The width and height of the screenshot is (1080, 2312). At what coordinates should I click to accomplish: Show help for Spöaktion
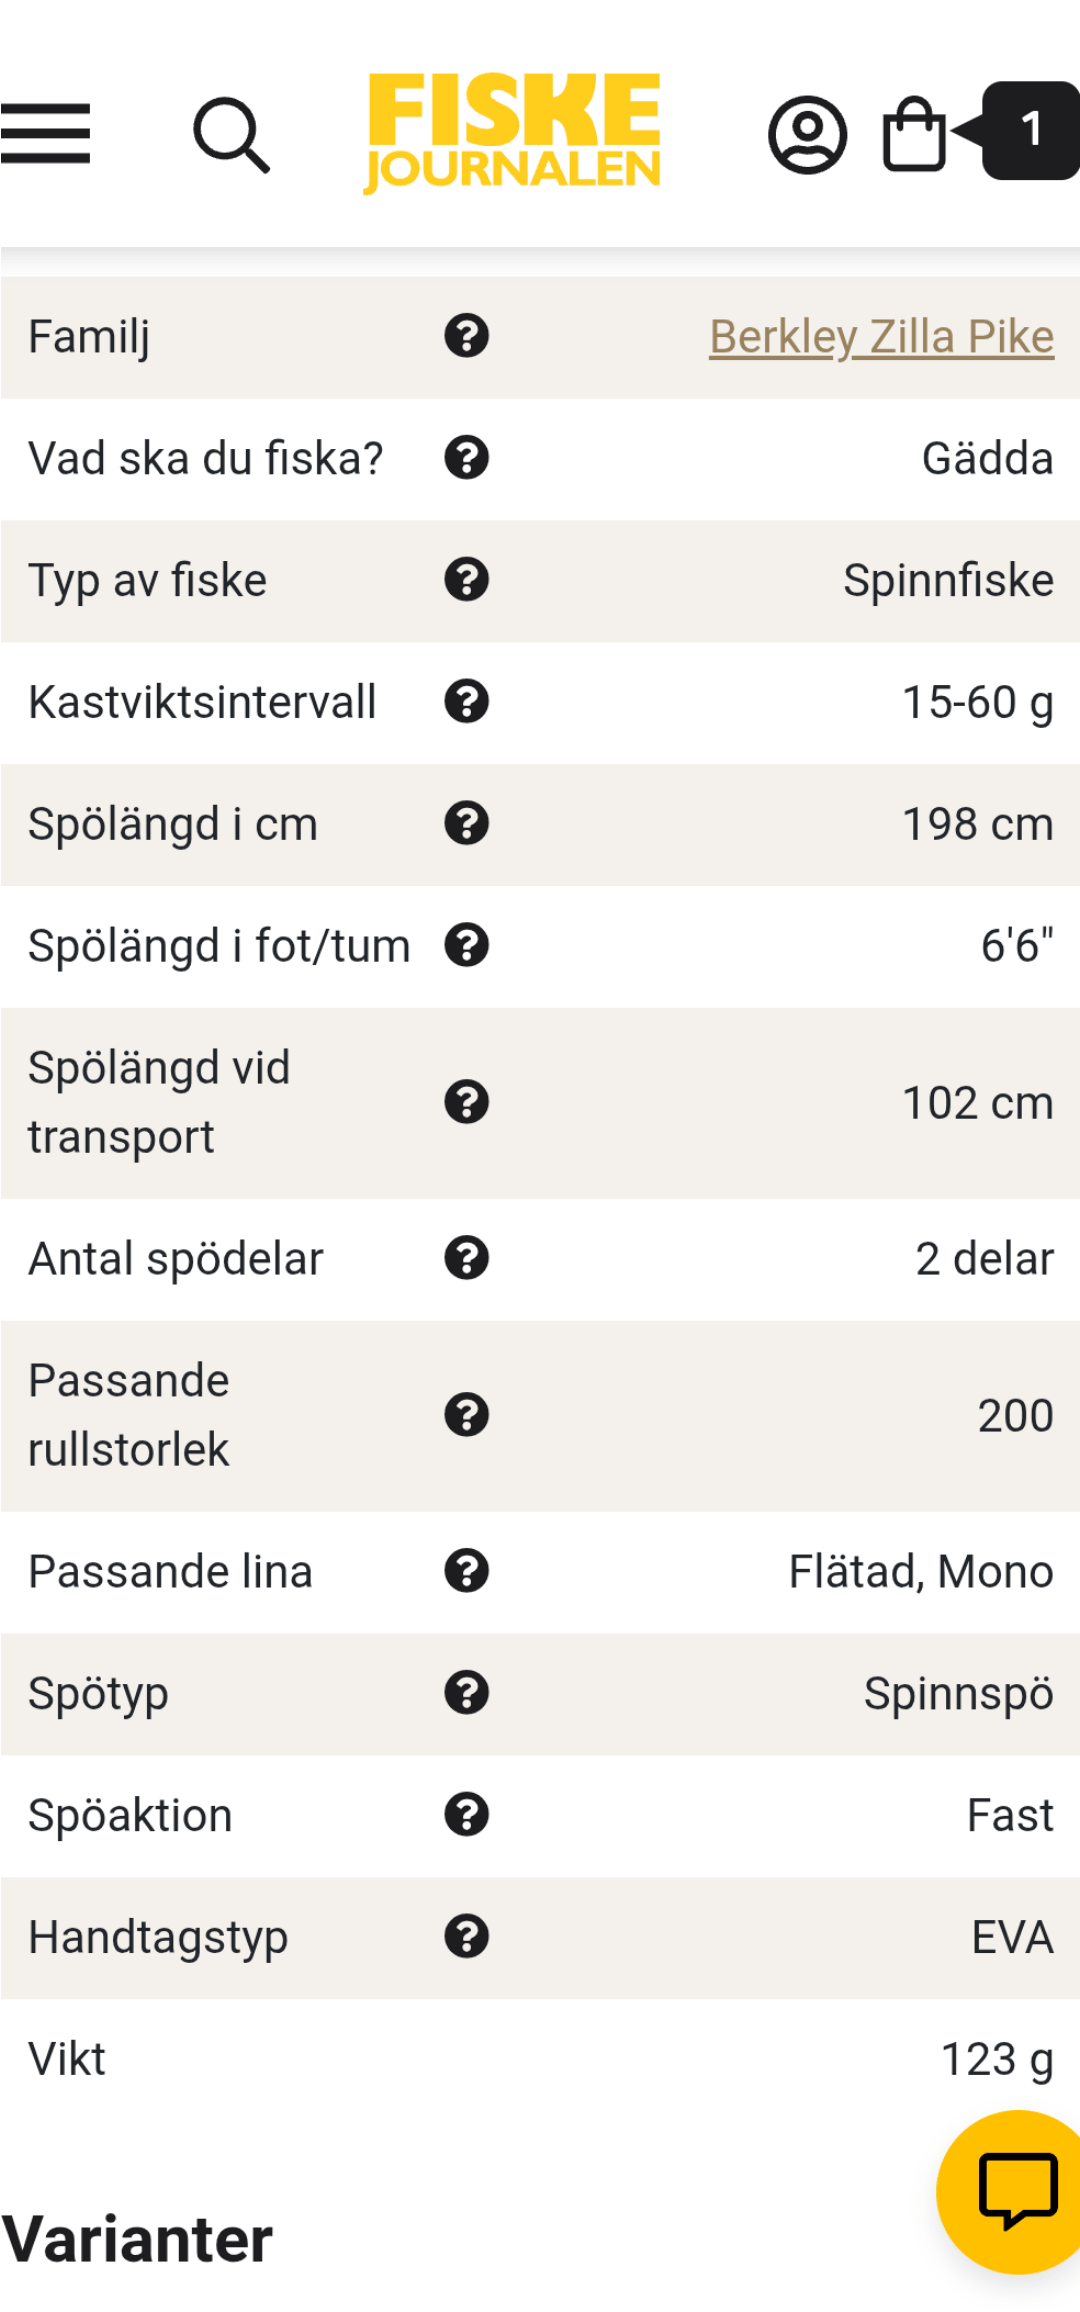click(466, 1815)
